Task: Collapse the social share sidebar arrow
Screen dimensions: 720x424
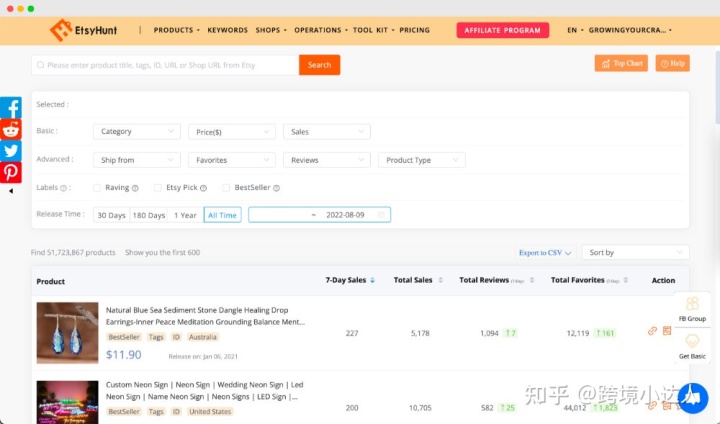Action: pyautogui.click(x=11, y=191)
